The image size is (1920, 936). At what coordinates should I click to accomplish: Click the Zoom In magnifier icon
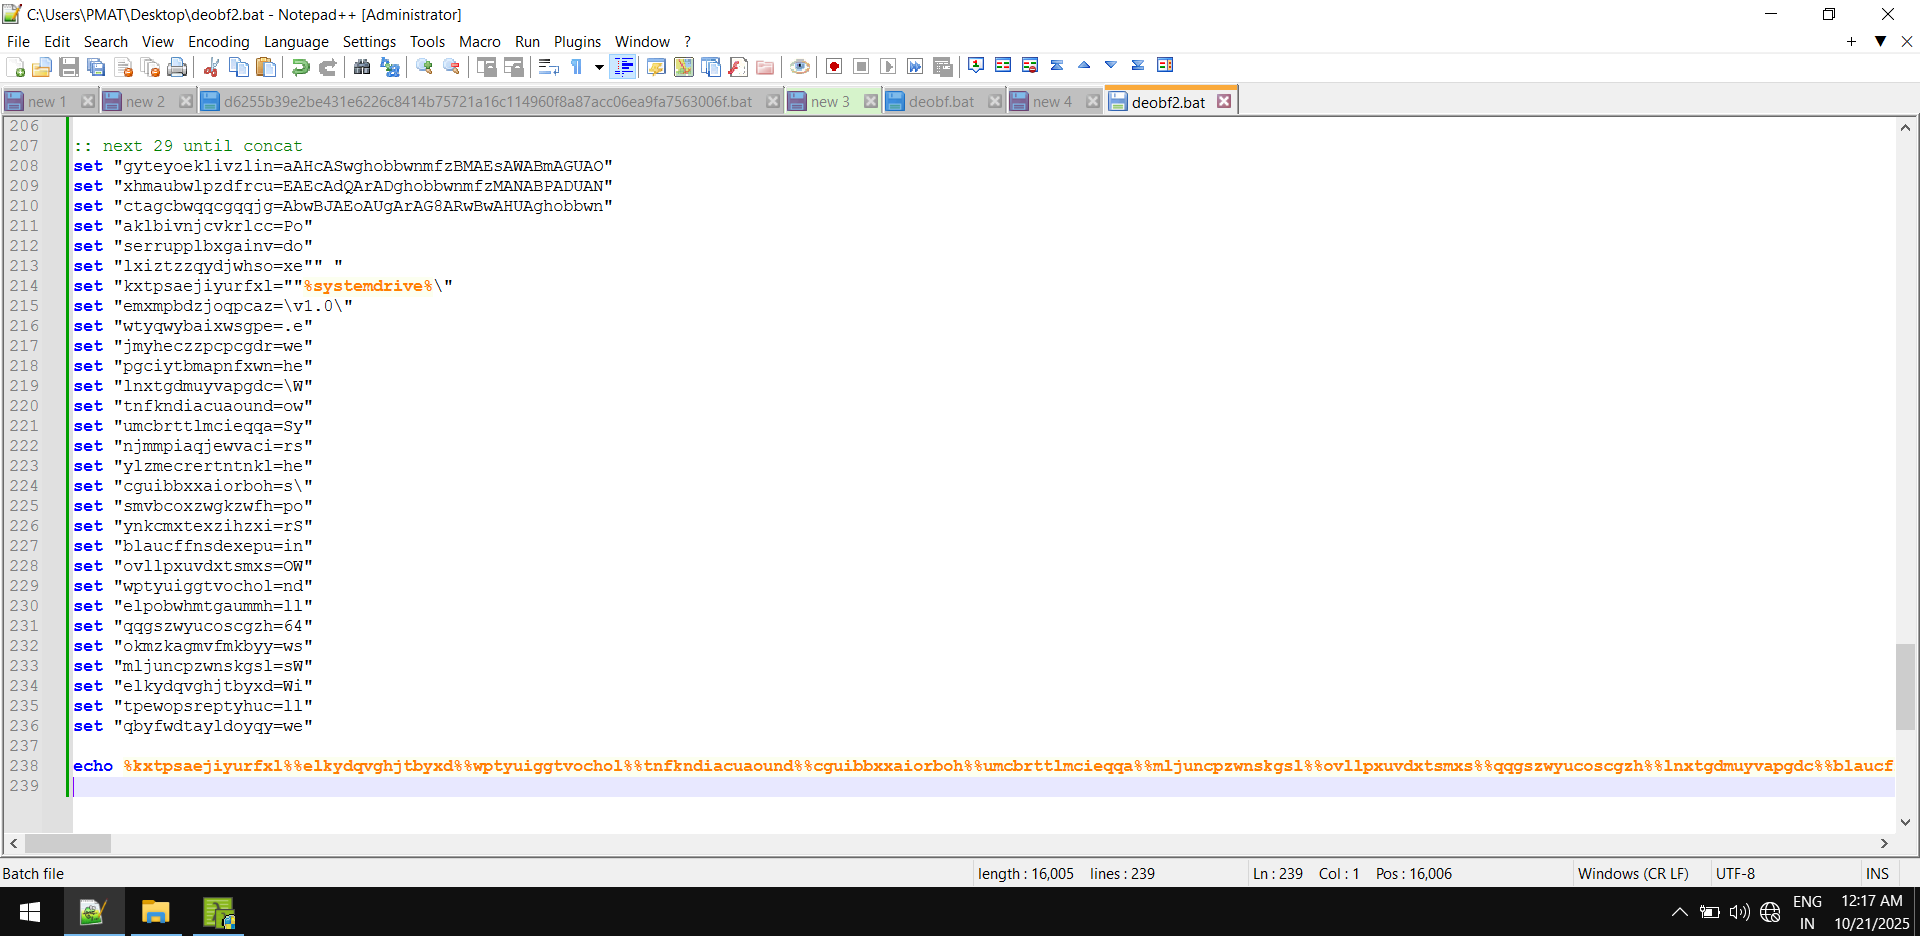point(424,67)
